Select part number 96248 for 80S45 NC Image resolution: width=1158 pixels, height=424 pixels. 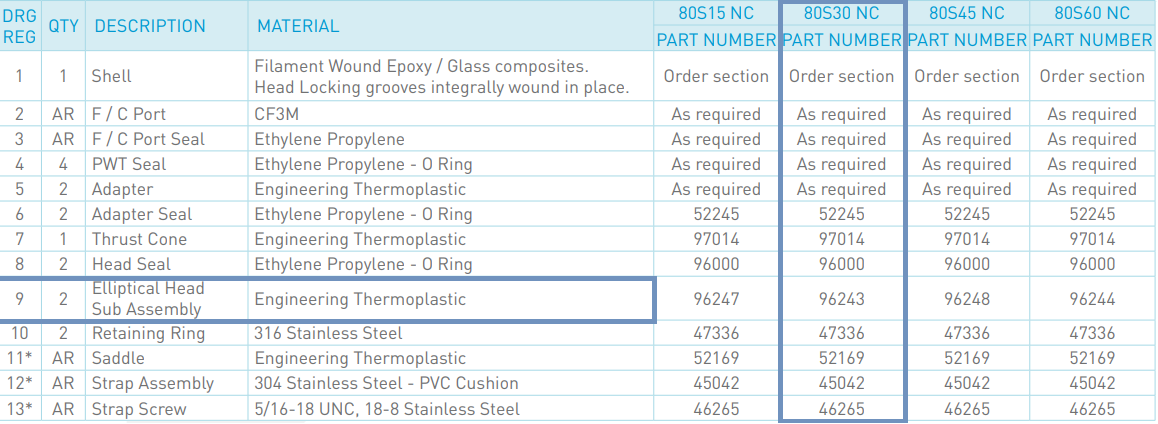967,299
